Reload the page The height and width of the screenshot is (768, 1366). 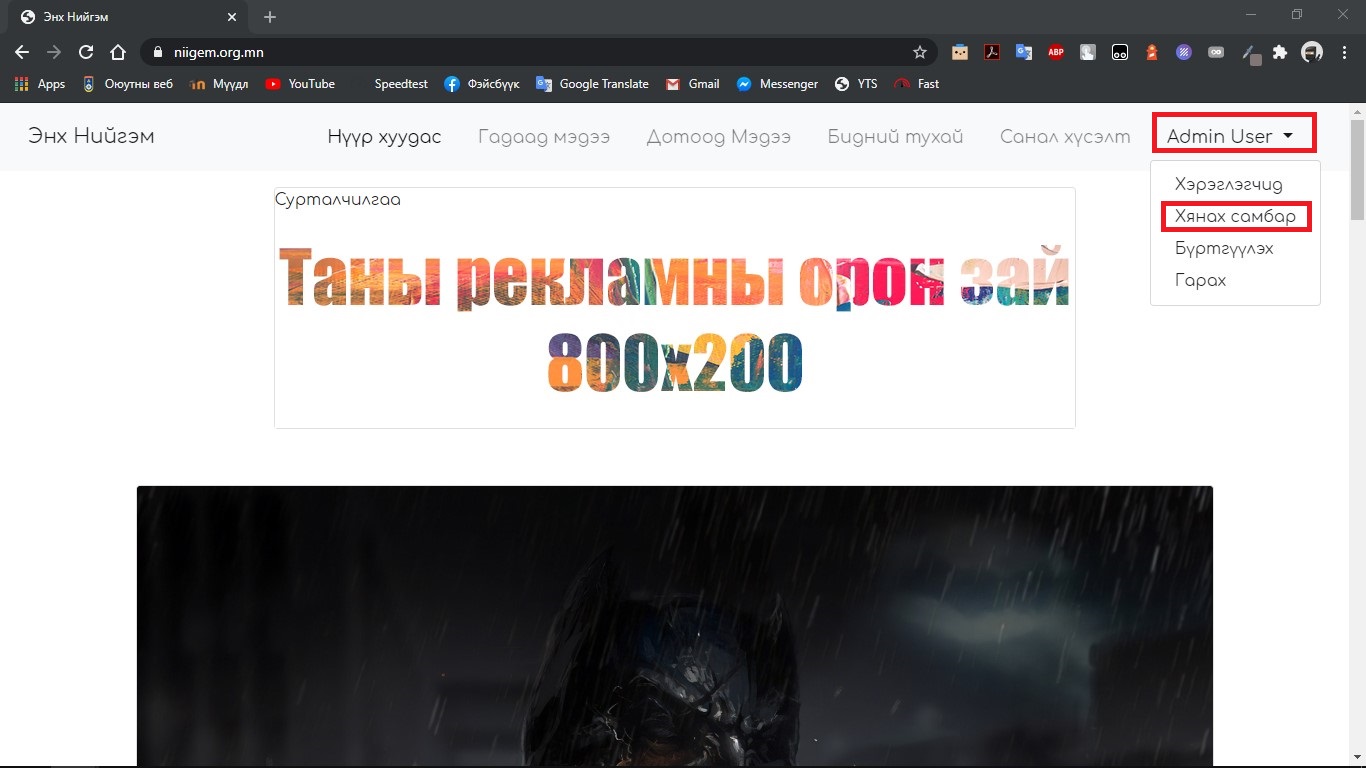pyautogui.click(x=86, y=52)
